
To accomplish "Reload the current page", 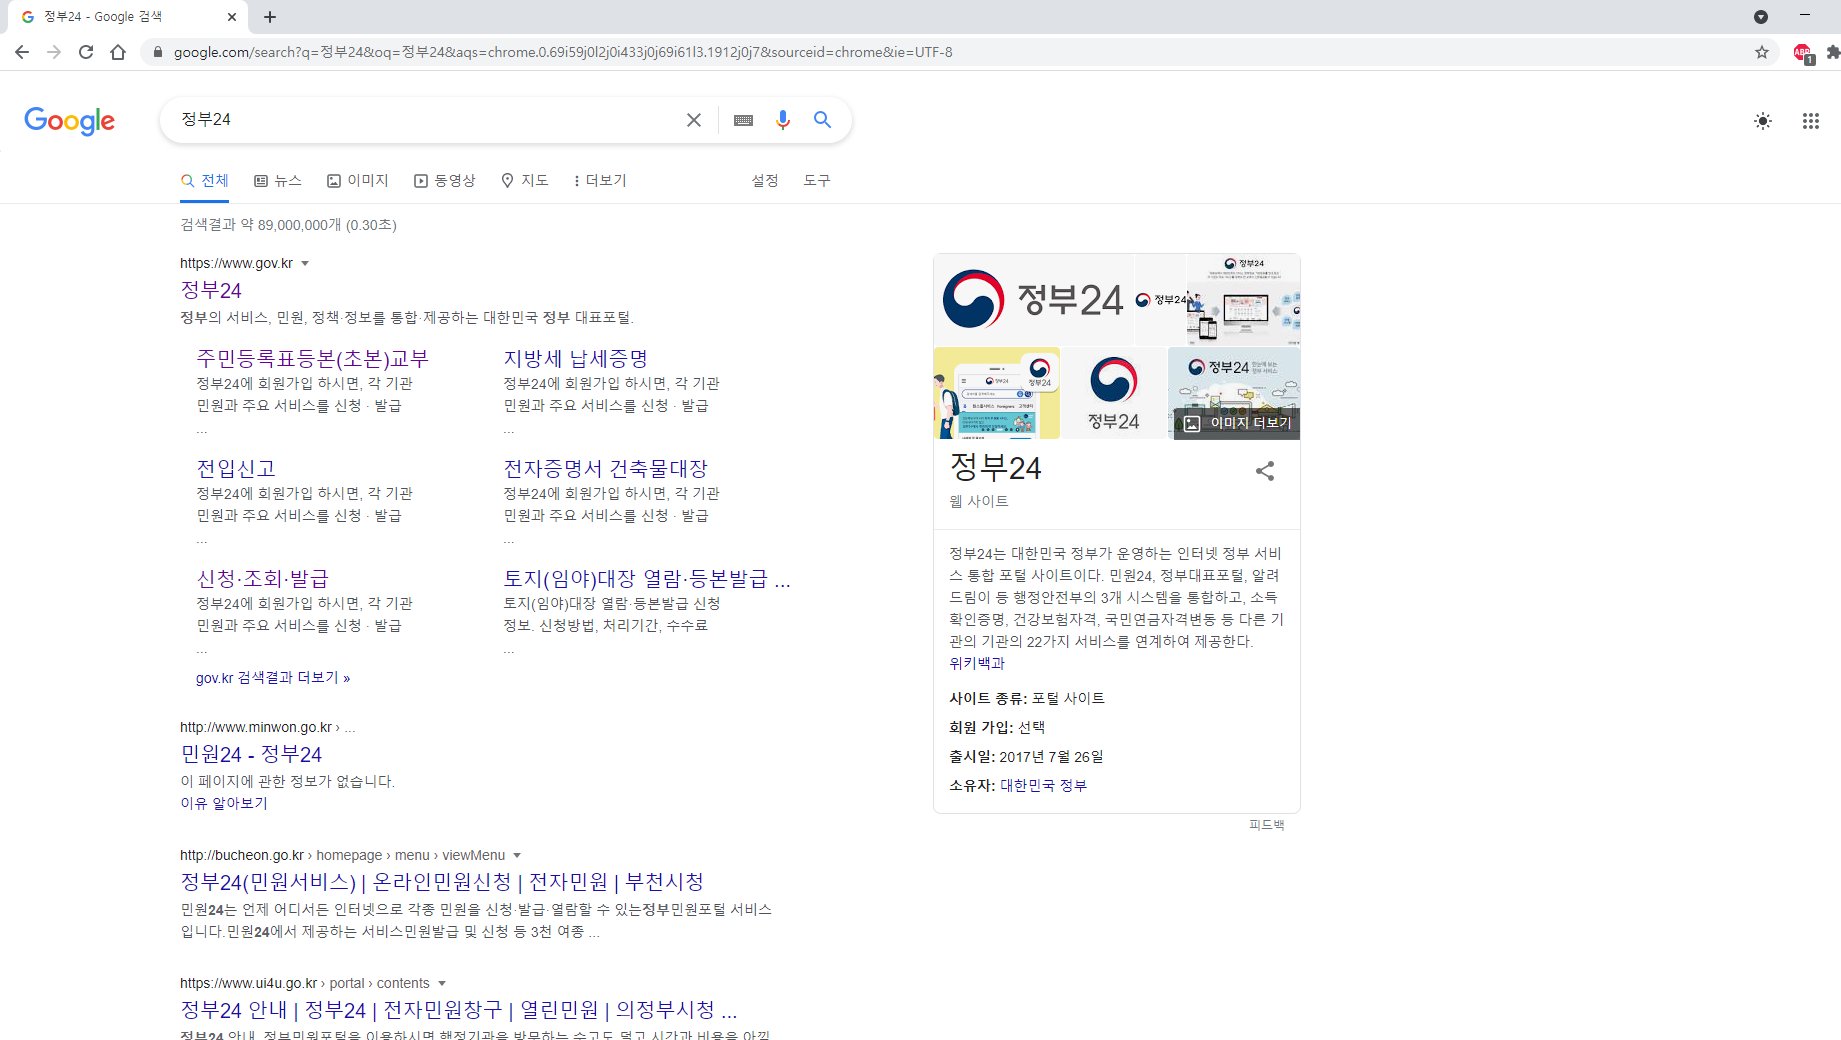I will [x=86, y=52].
